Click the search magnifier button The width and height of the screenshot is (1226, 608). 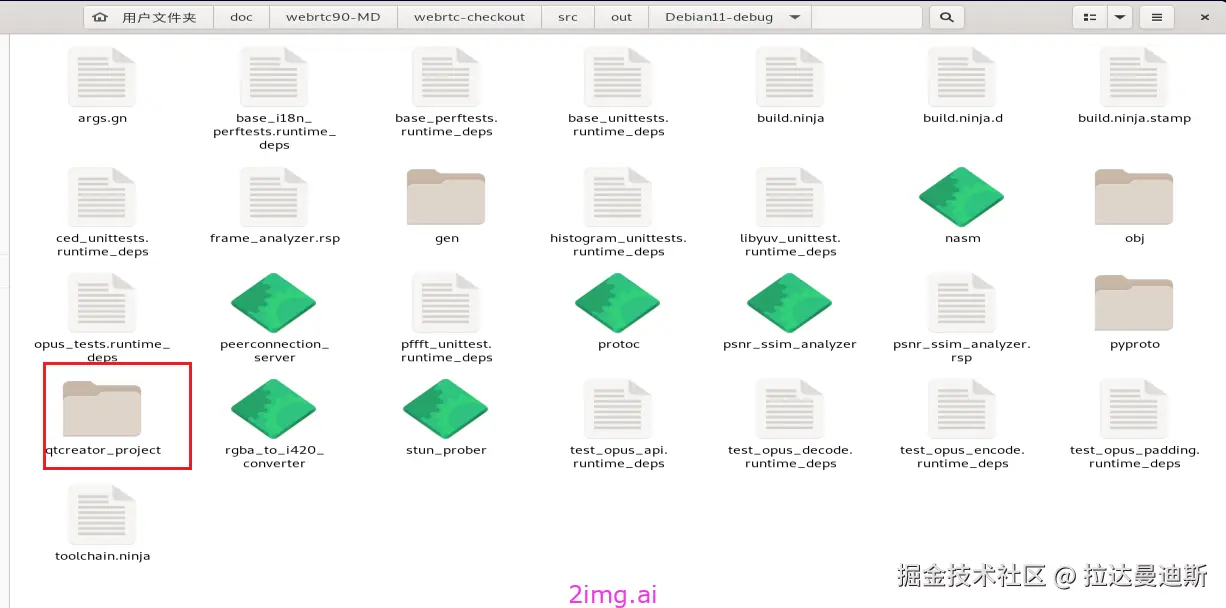click(x=946, y=17)
